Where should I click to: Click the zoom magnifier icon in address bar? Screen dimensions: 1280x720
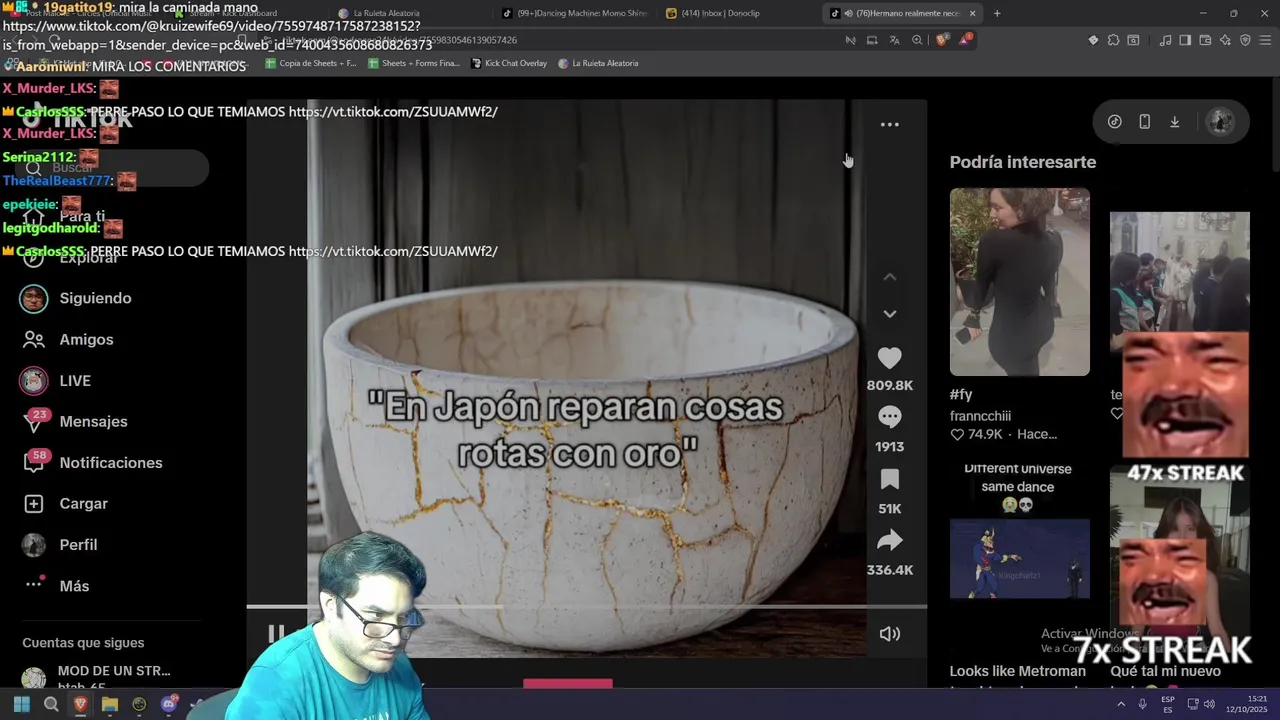917,40
